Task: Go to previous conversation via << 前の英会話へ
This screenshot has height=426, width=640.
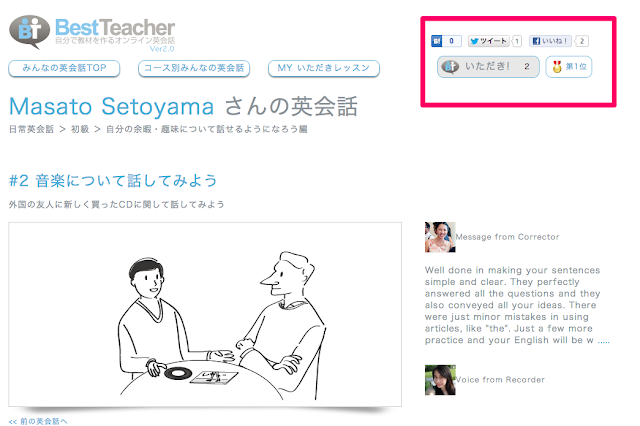Action: tap(38, 422)
